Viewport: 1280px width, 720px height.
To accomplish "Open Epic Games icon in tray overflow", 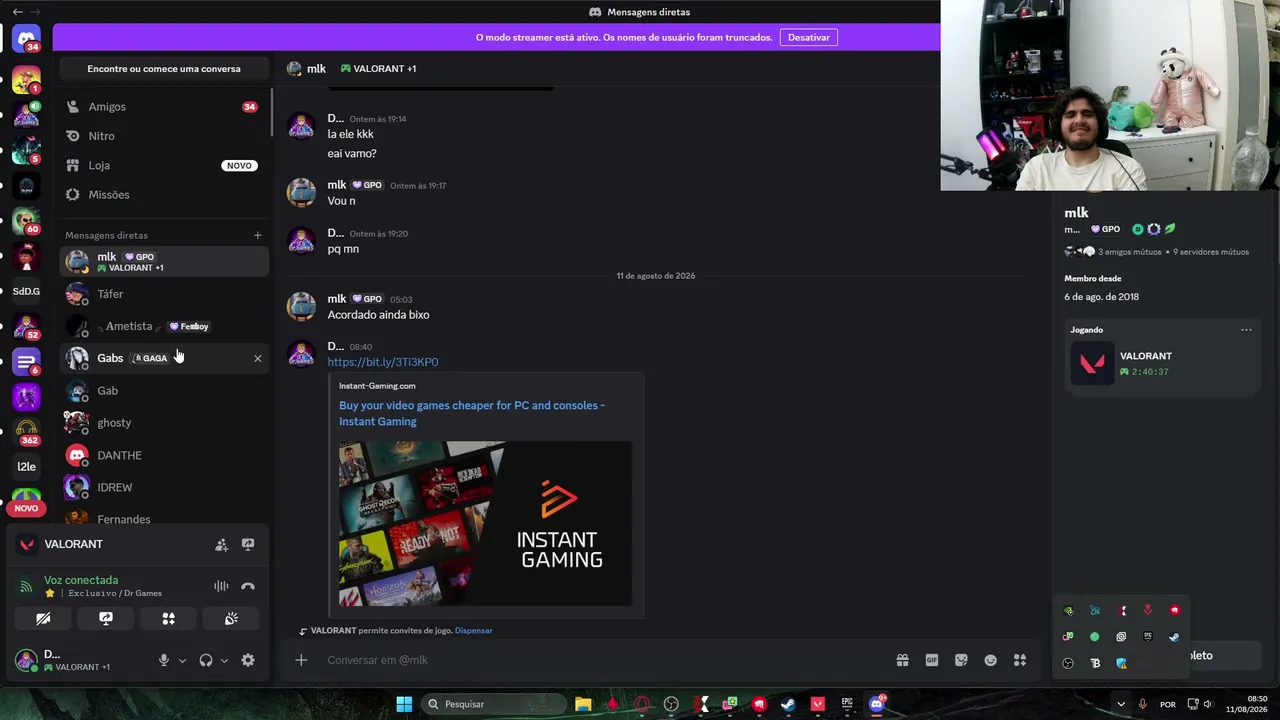I will [x=1148, y=637].
